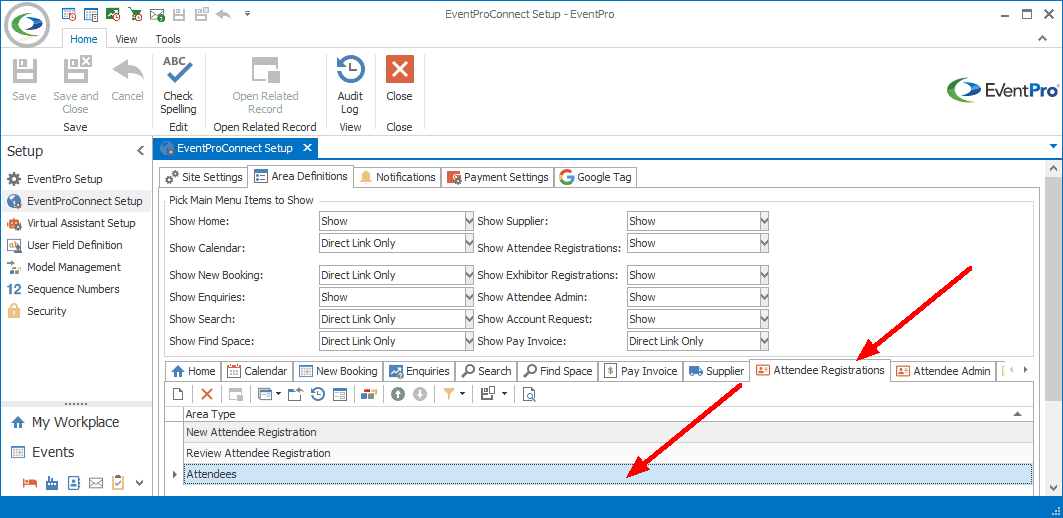Sort by the Area Type column header
The image size is (1063, 518).
point(608,414)
